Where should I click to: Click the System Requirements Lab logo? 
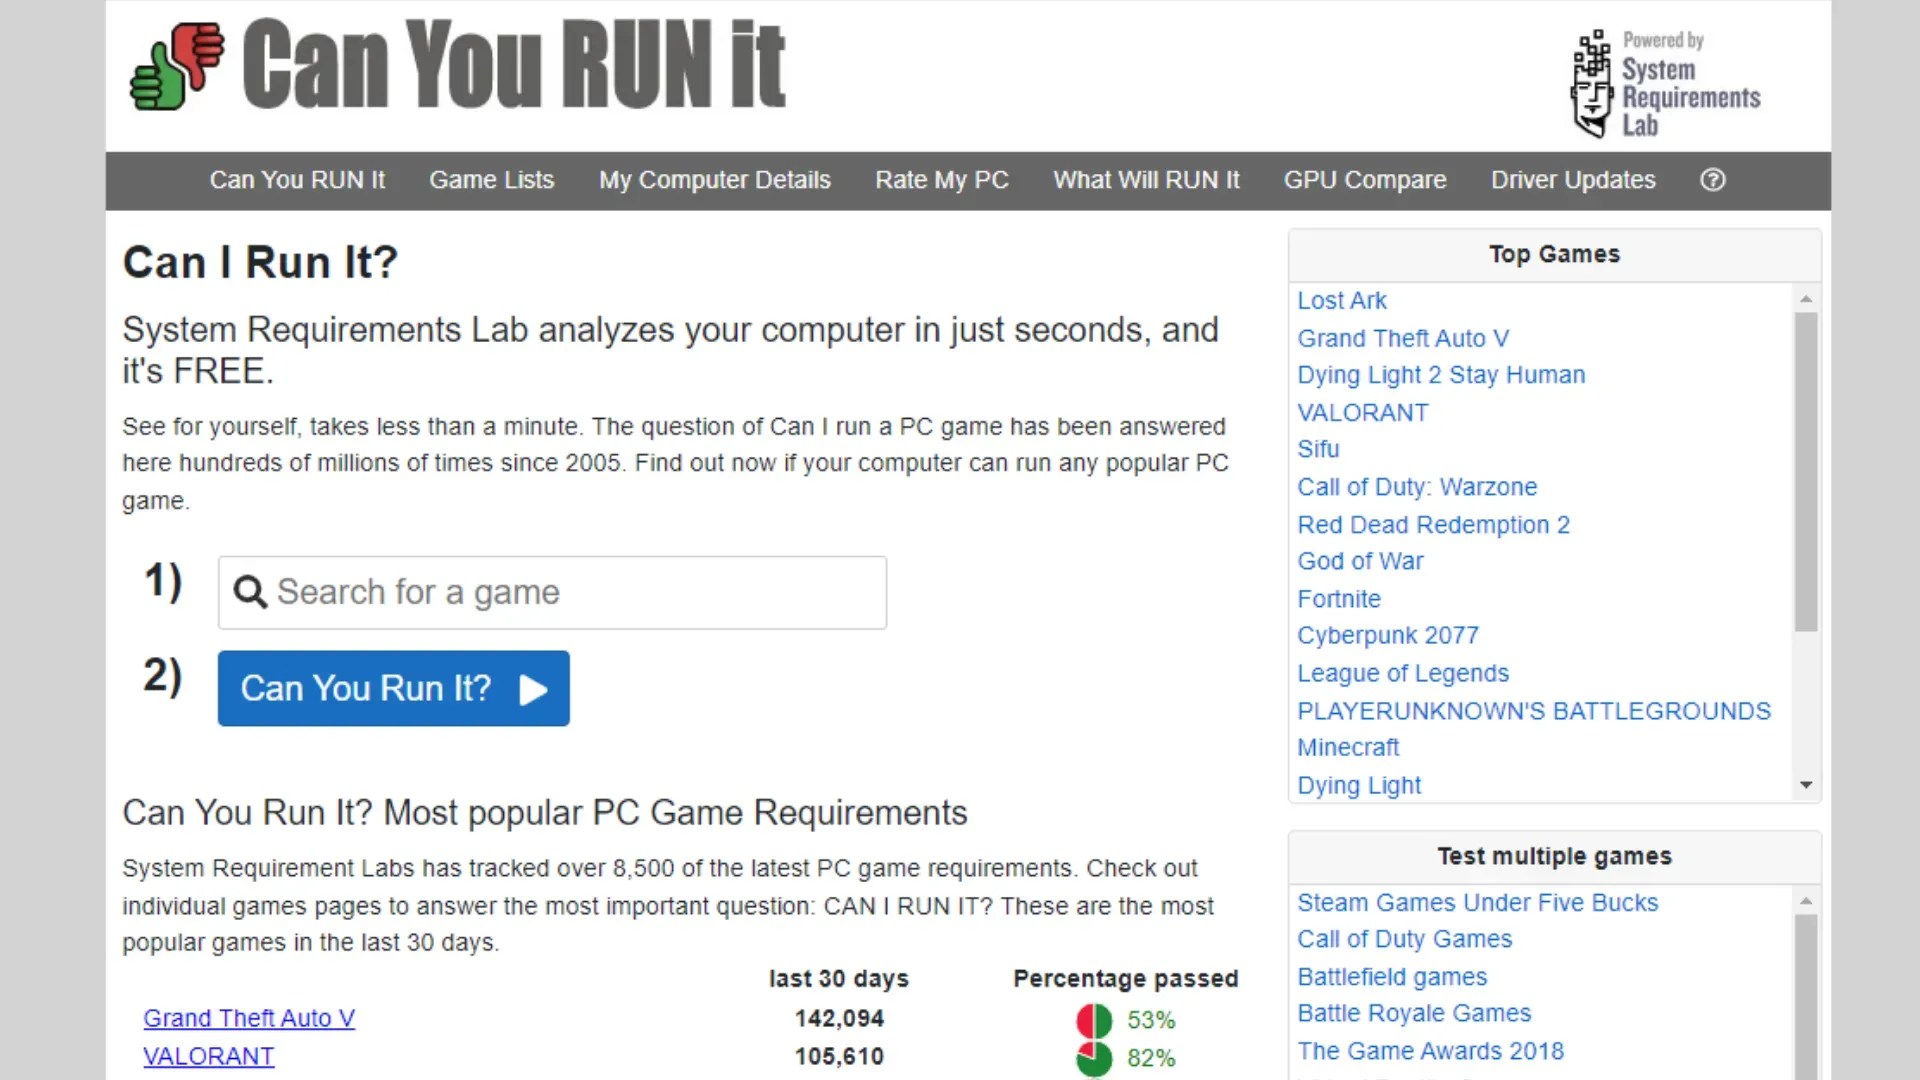coord(1663,82)
